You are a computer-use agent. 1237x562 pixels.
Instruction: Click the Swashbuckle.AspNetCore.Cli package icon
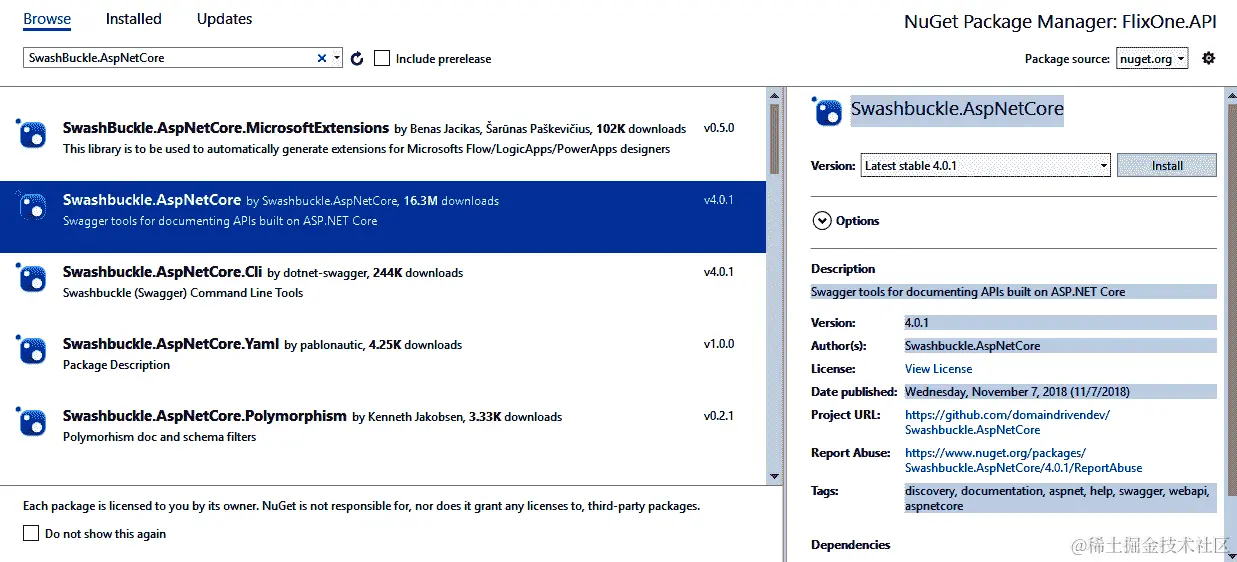tap(32, 277)
